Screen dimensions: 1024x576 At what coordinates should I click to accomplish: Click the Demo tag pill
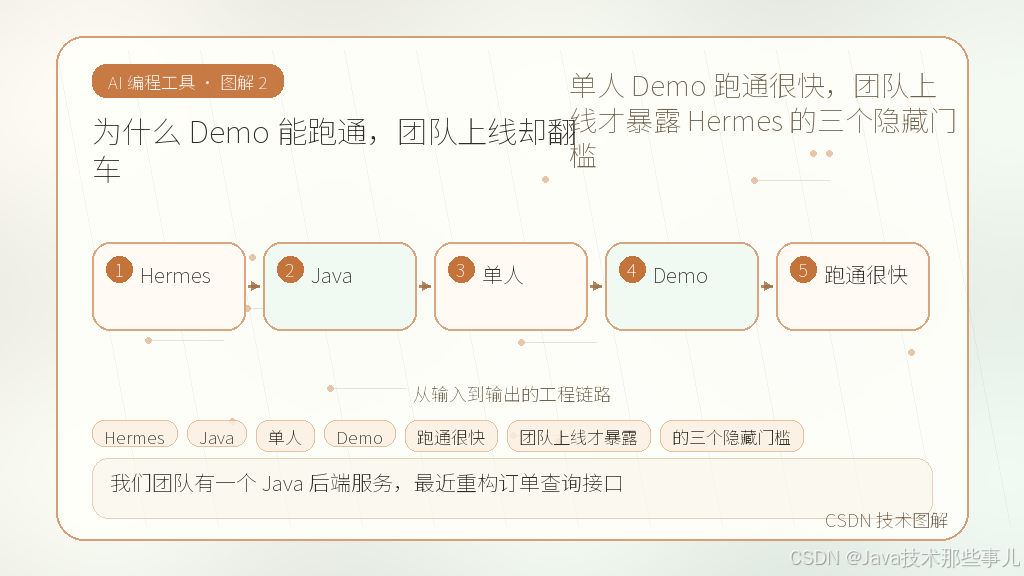pyautogui.click(x=360, y=436)
